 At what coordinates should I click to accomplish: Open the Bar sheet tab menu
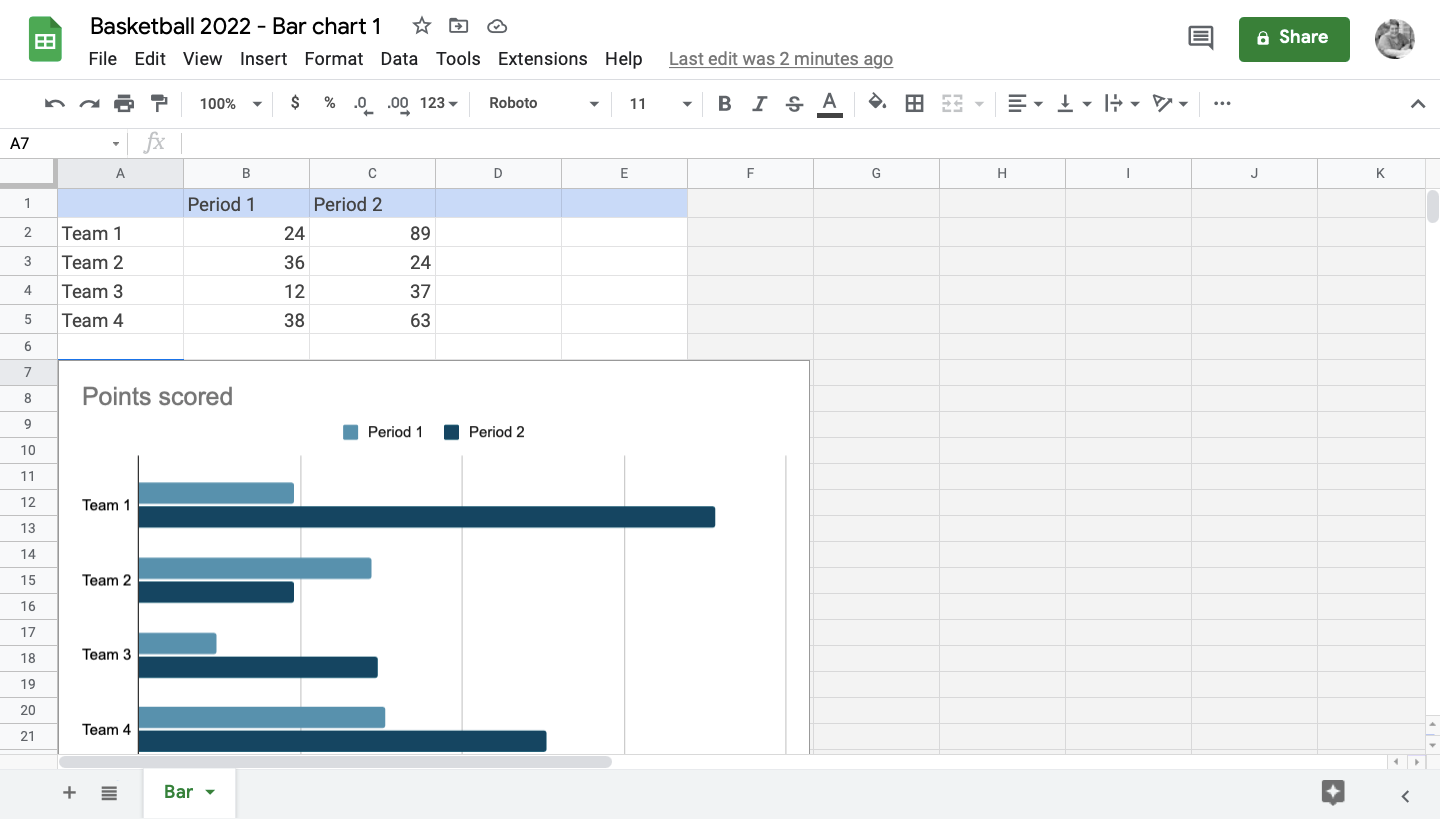coord(211,792)
